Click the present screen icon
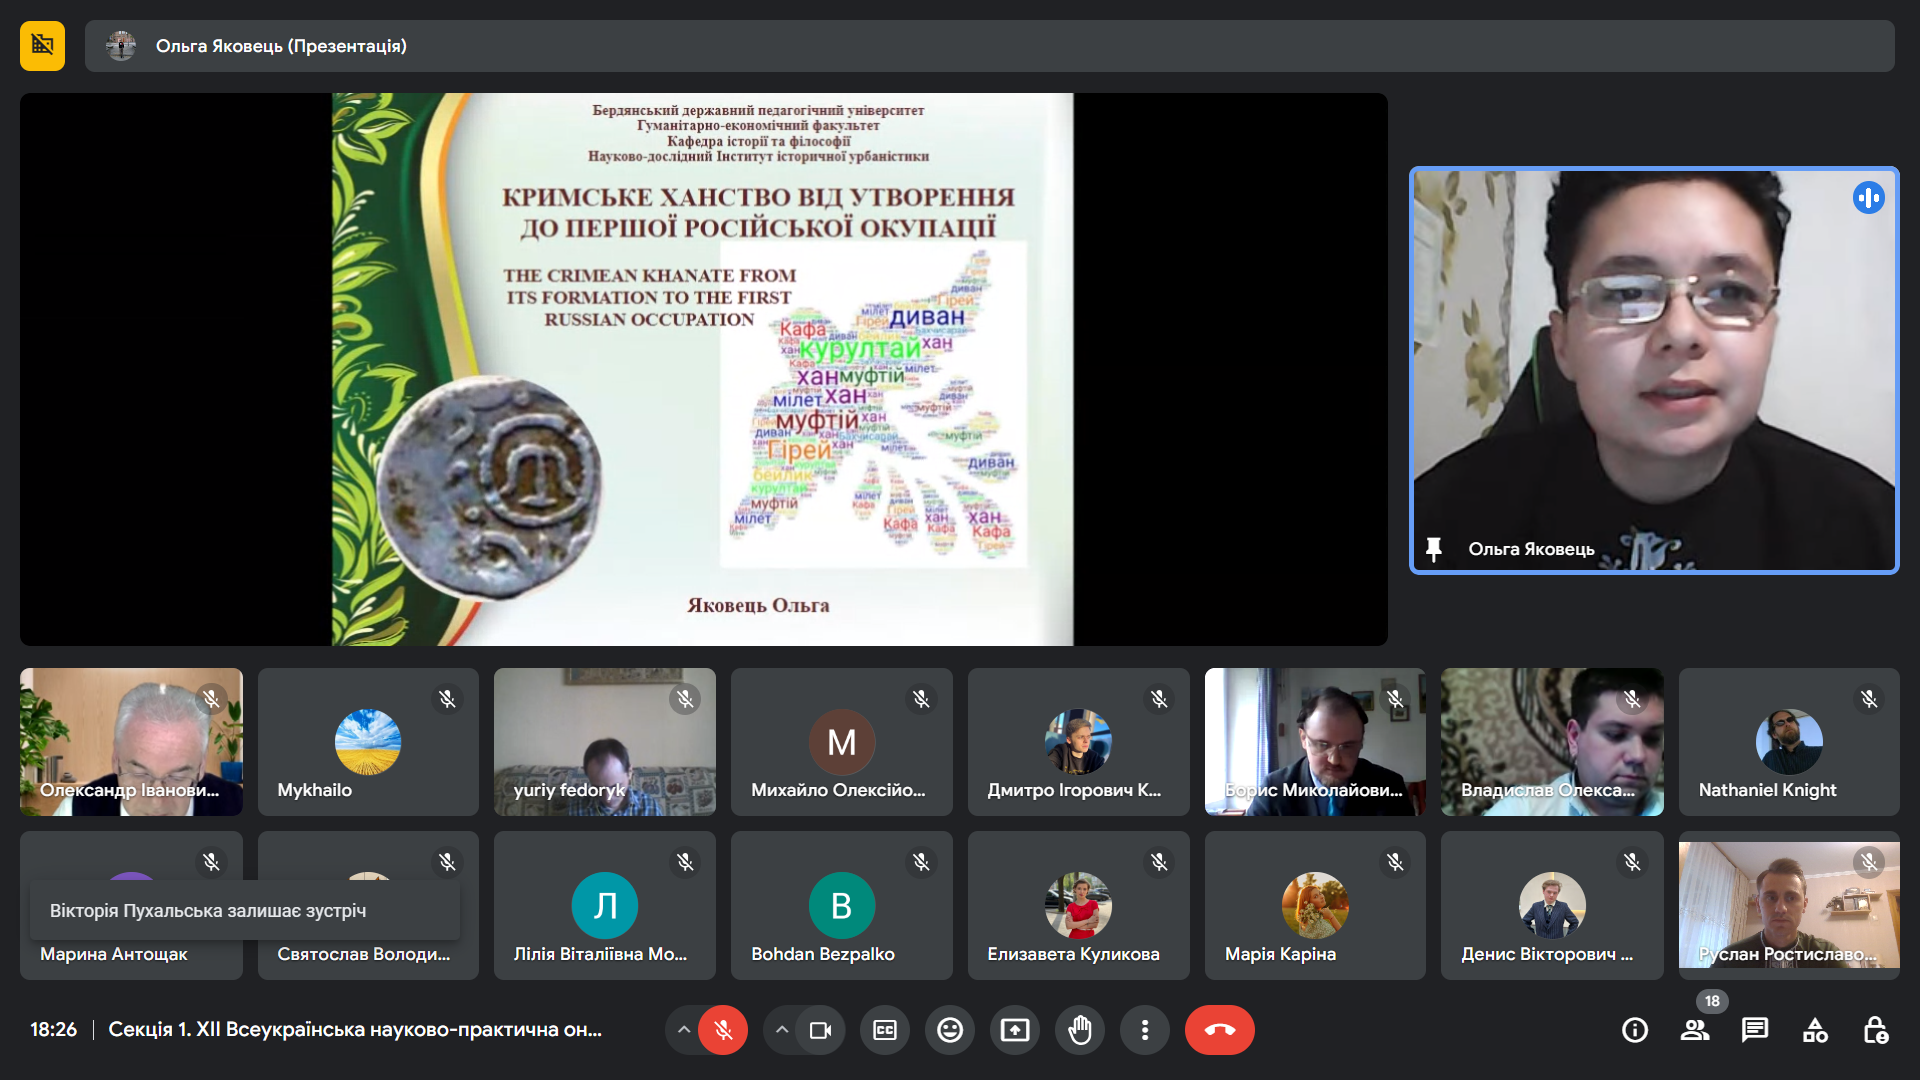Image resolution: width=1920 pixels, height=1080 pixels. tap(1014, 1030)
